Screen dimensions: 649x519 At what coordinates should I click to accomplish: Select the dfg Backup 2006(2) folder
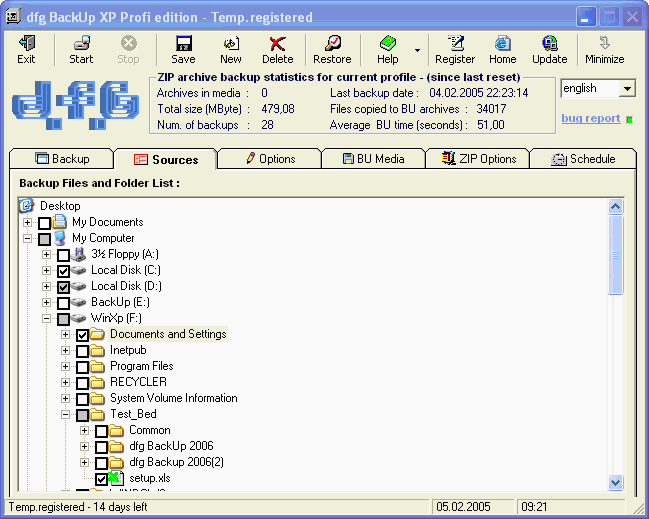pos(176,462)
